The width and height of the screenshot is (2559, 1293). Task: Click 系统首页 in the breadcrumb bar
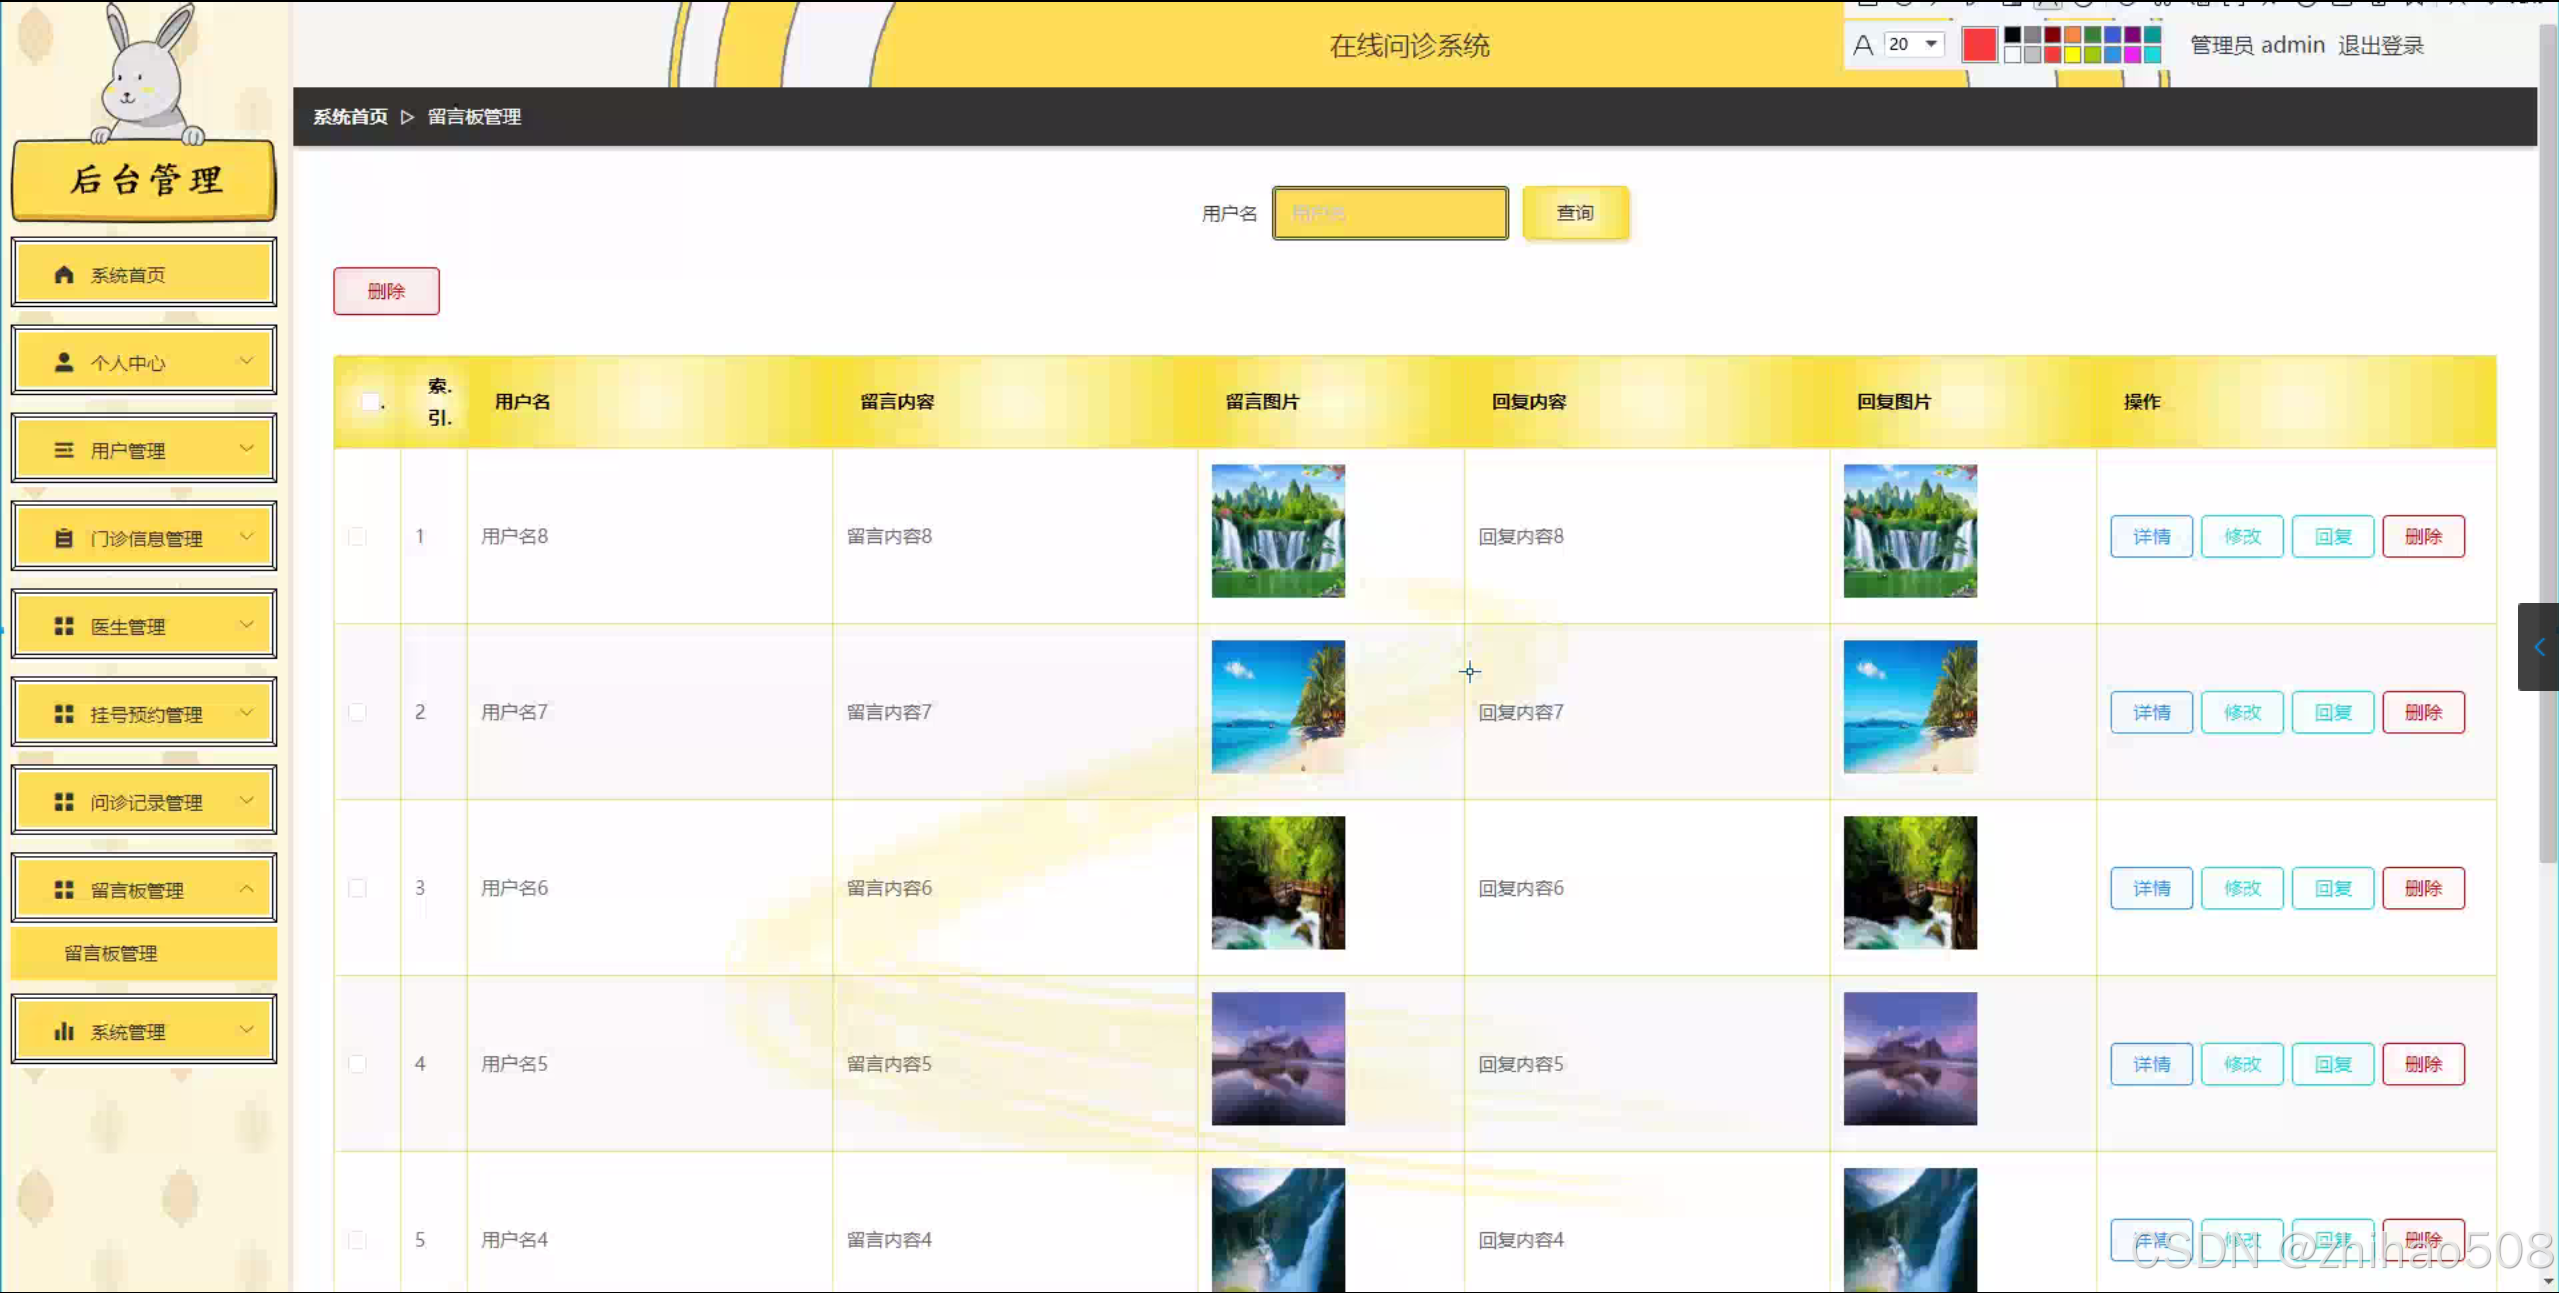[348, 117]
